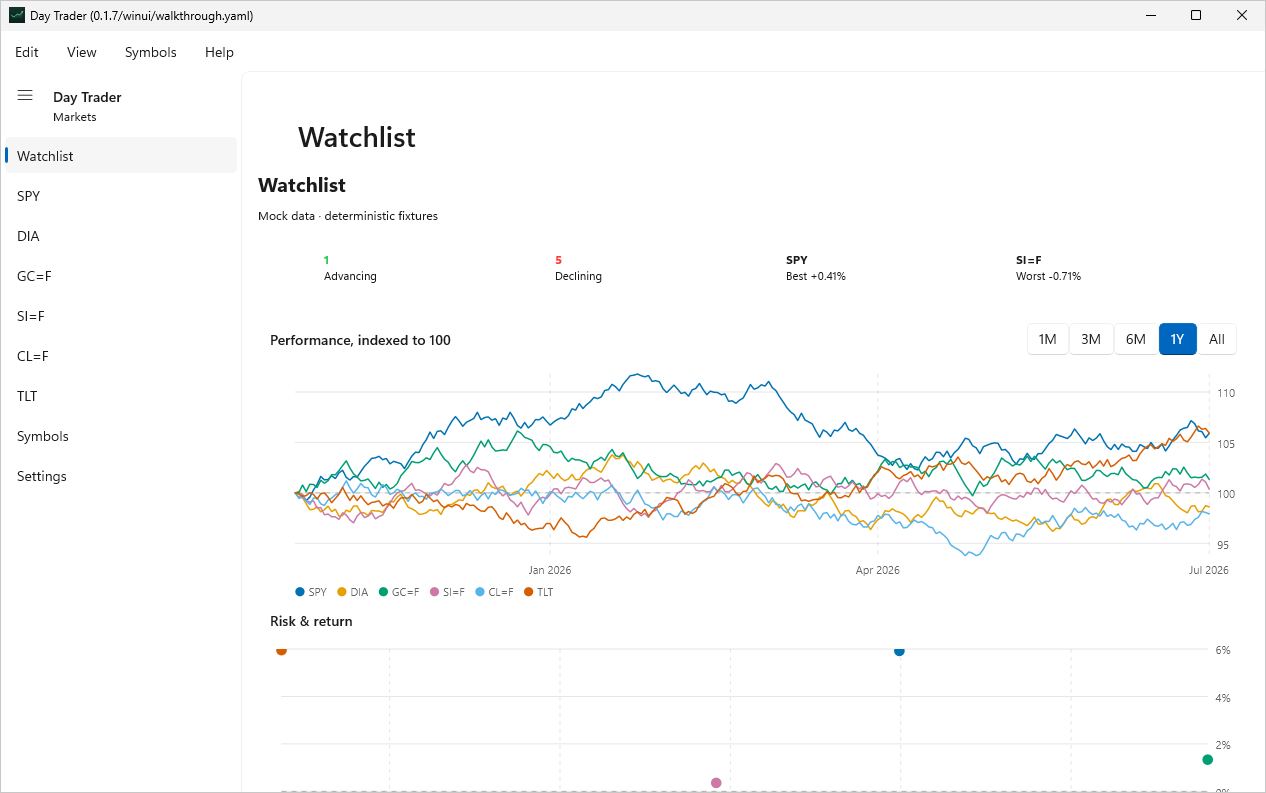Click the pink SI=F dot in Risk & return

716,783
